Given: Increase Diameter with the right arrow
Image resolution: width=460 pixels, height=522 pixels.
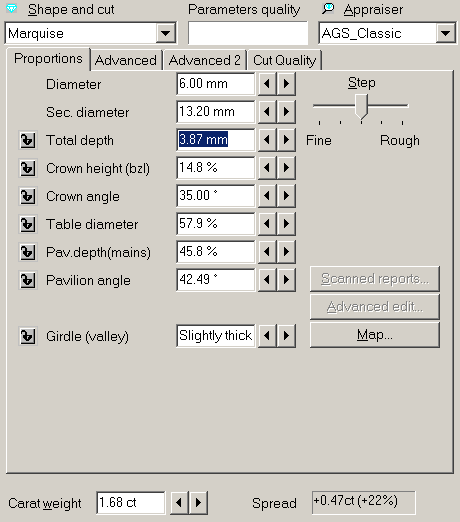Looking at the screenshot, I should pos(286,84).
